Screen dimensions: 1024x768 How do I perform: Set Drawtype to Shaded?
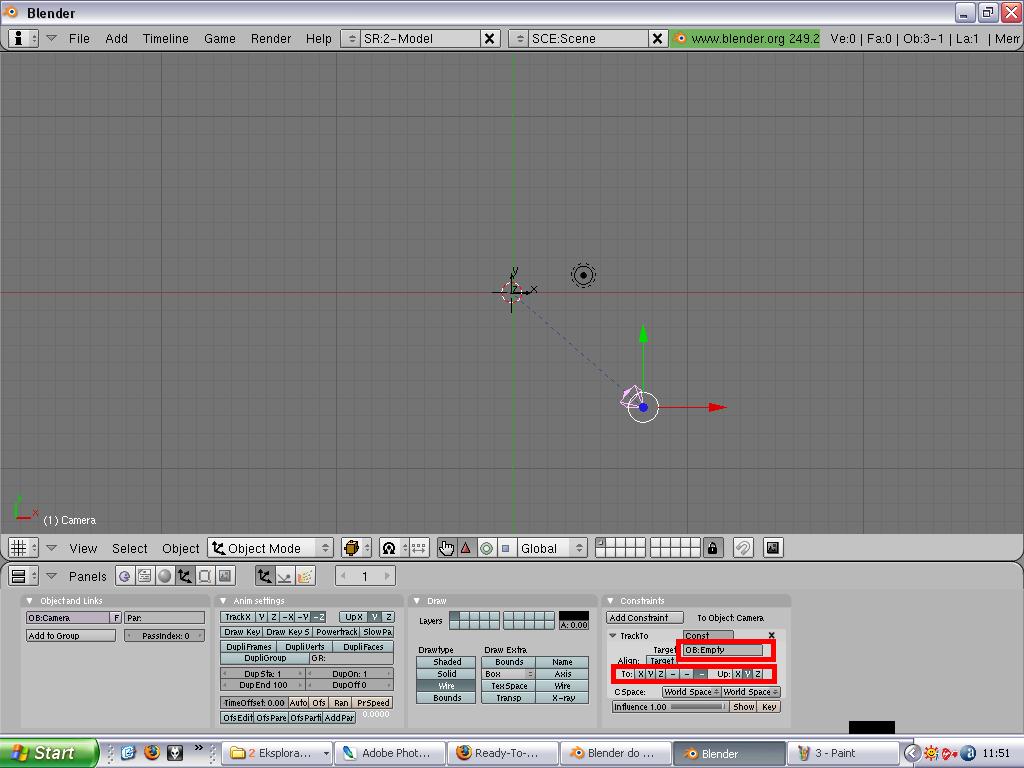[447, 662]
